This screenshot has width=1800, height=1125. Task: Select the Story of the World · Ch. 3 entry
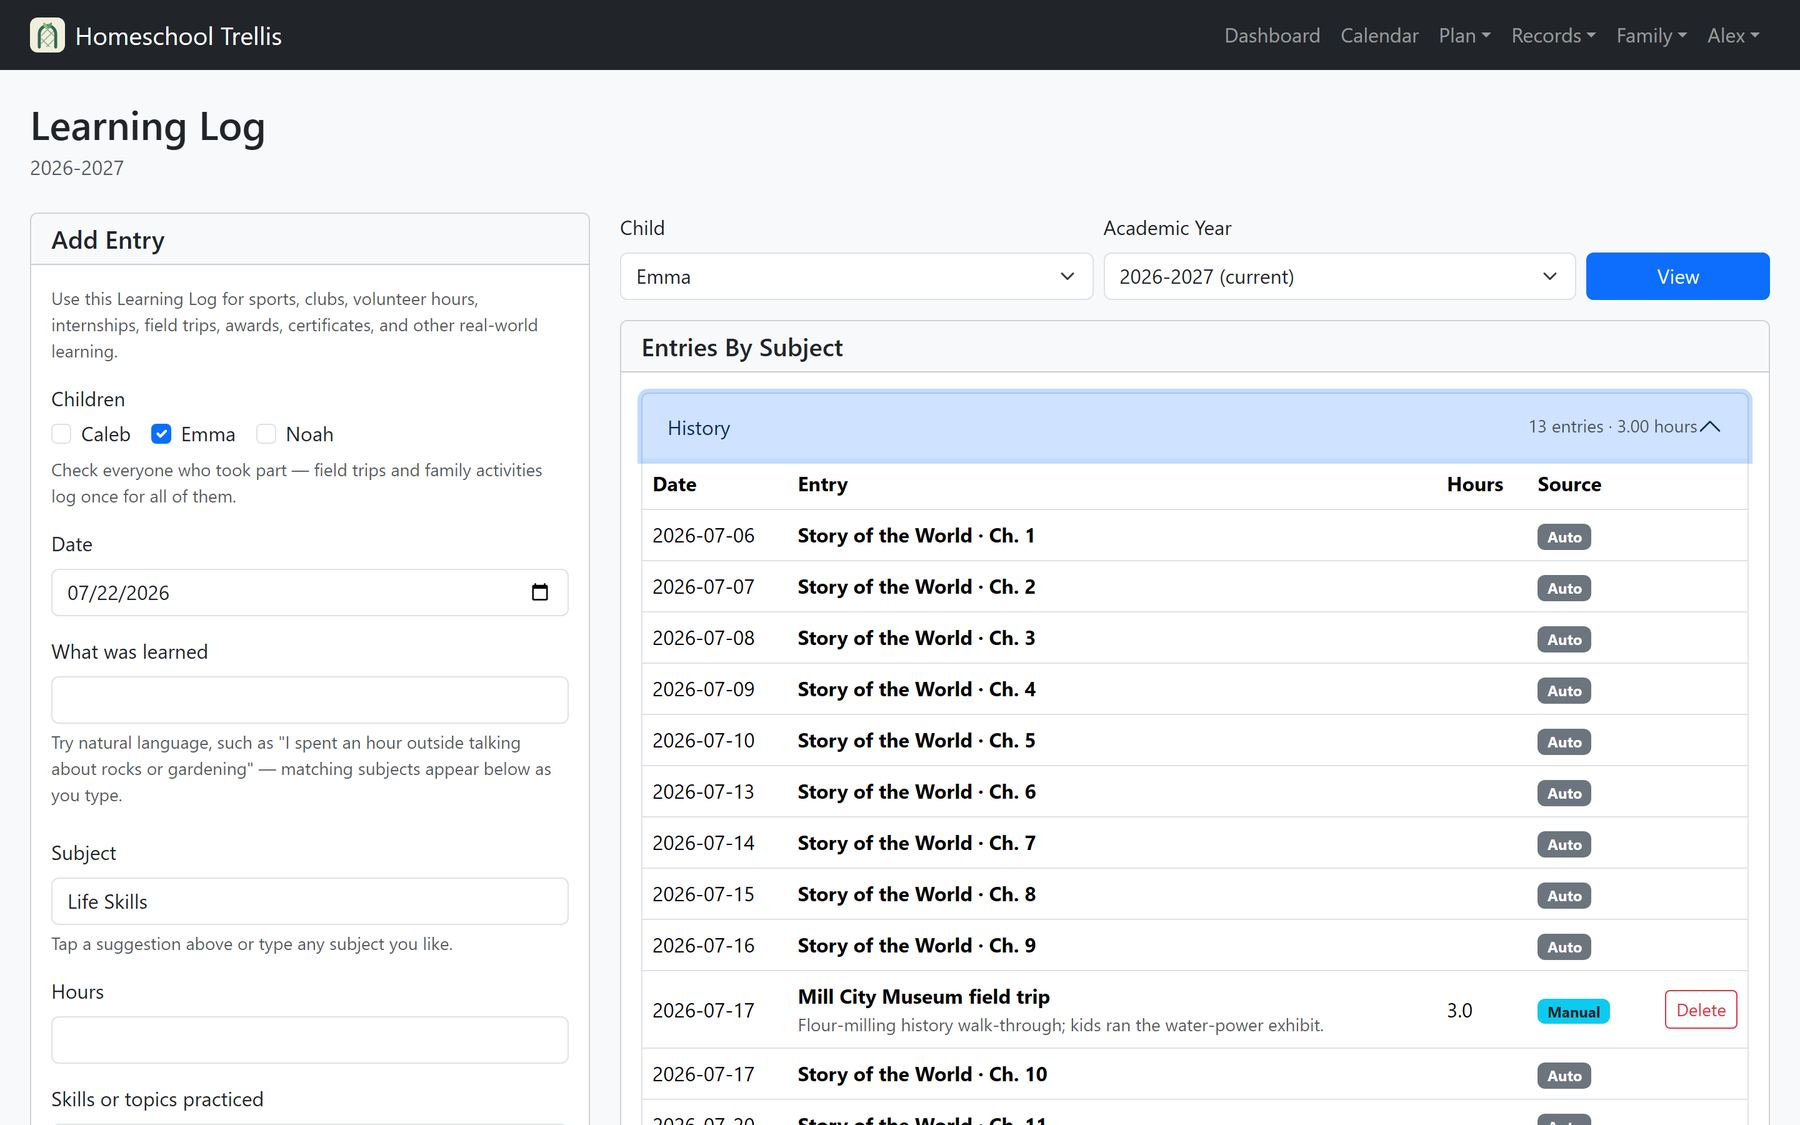tap(916, 638)
